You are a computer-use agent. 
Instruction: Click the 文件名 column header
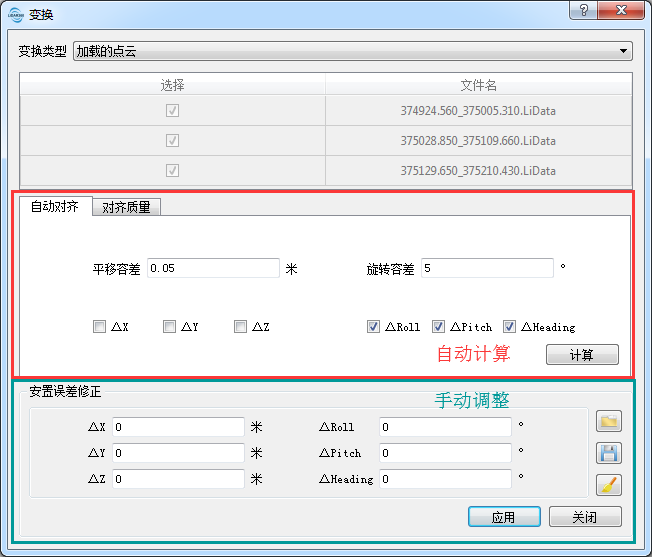[x=479, y=85]
